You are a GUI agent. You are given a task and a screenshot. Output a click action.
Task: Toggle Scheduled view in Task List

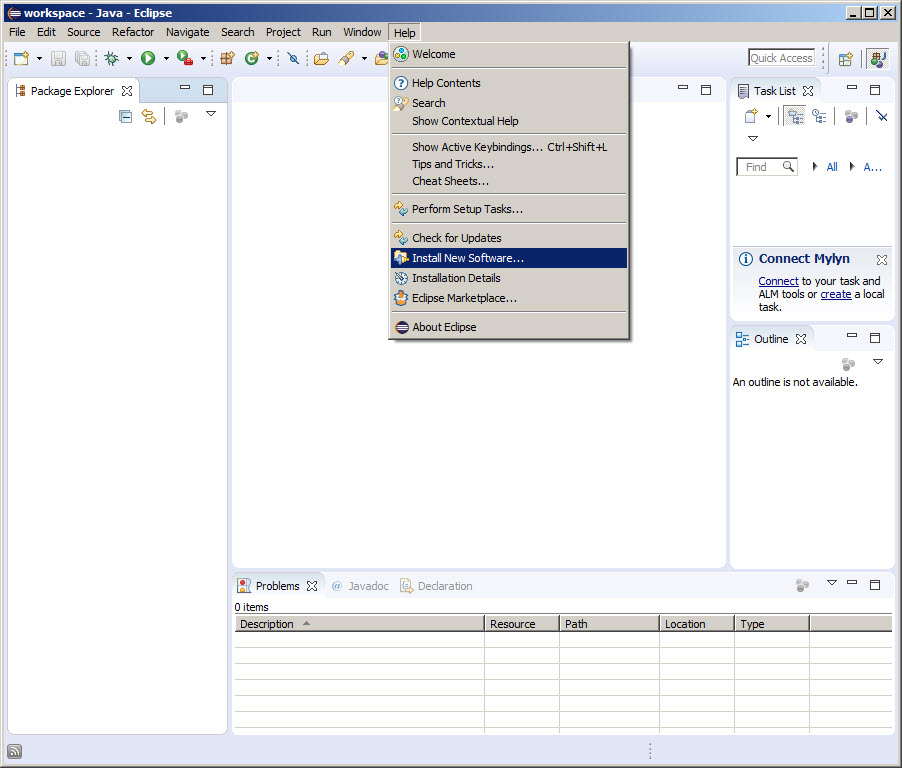pos(819,116)
